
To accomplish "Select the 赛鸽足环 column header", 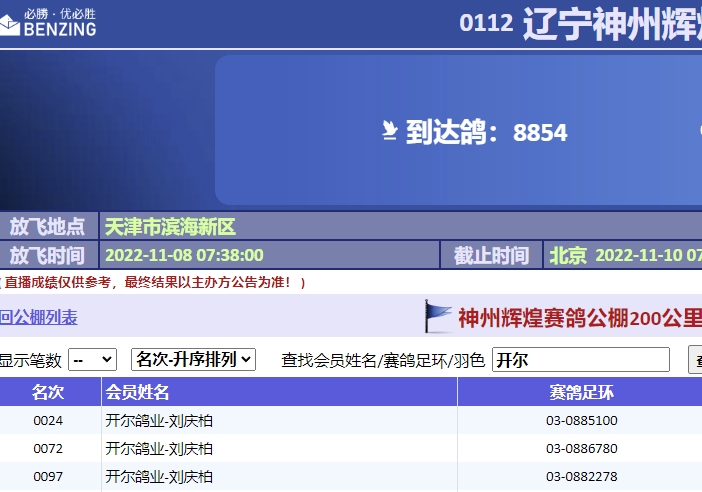I will [581, 392].
